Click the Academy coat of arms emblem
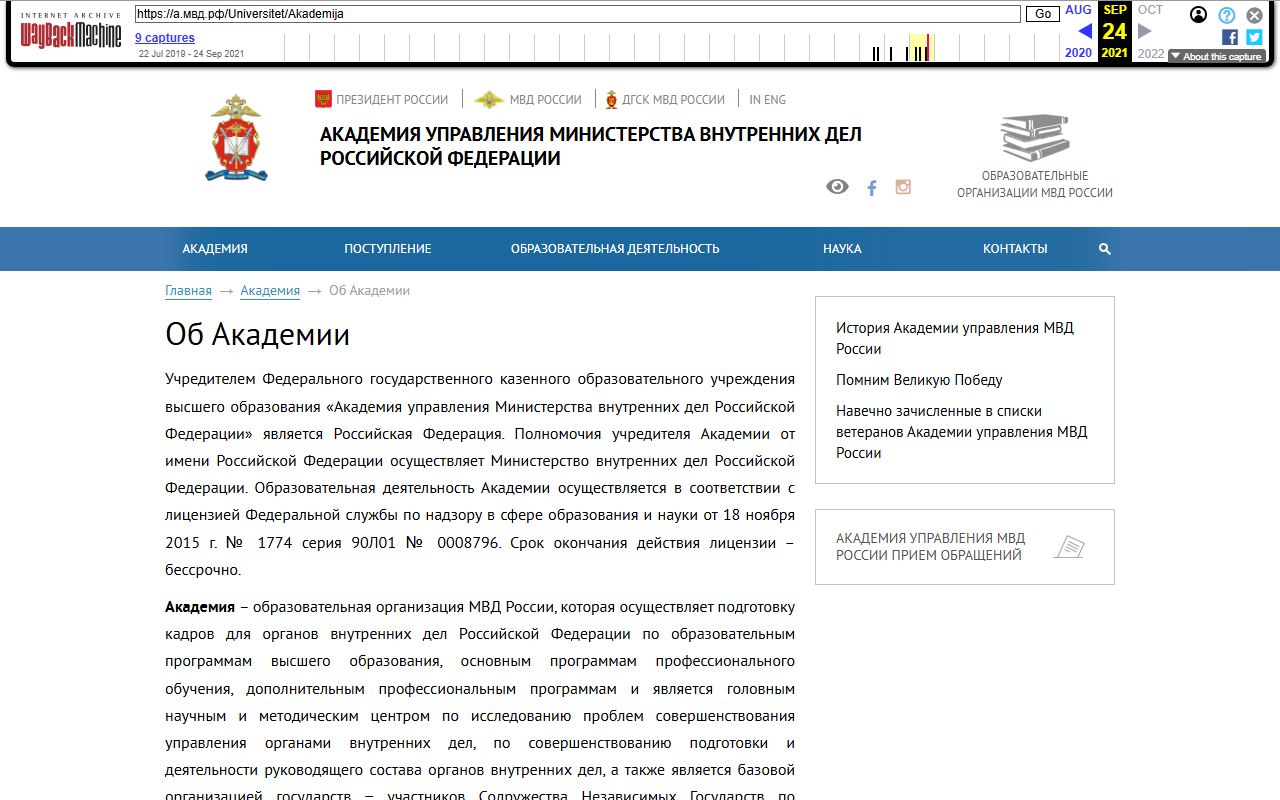The width and height of the screenshot is (1280, 800). coord(236,138)
